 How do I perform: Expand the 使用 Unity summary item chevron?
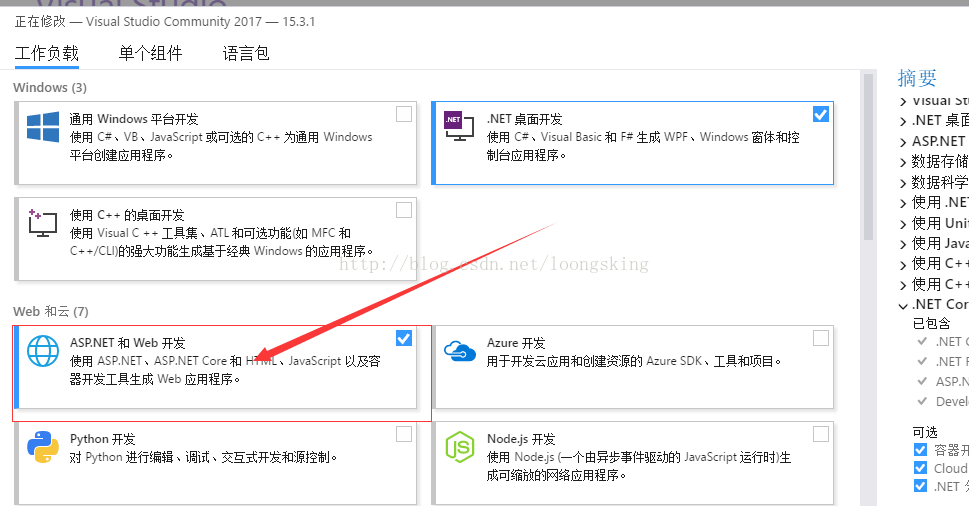(903, 224)
